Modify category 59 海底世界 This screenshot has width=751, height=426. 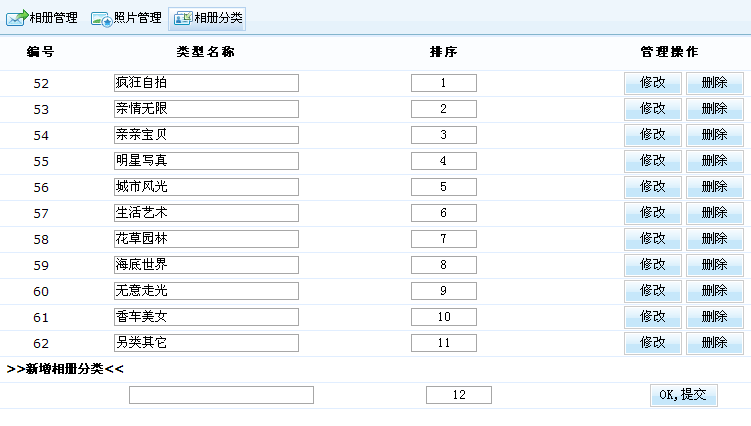pyautogui.click(x=652, y=265)
